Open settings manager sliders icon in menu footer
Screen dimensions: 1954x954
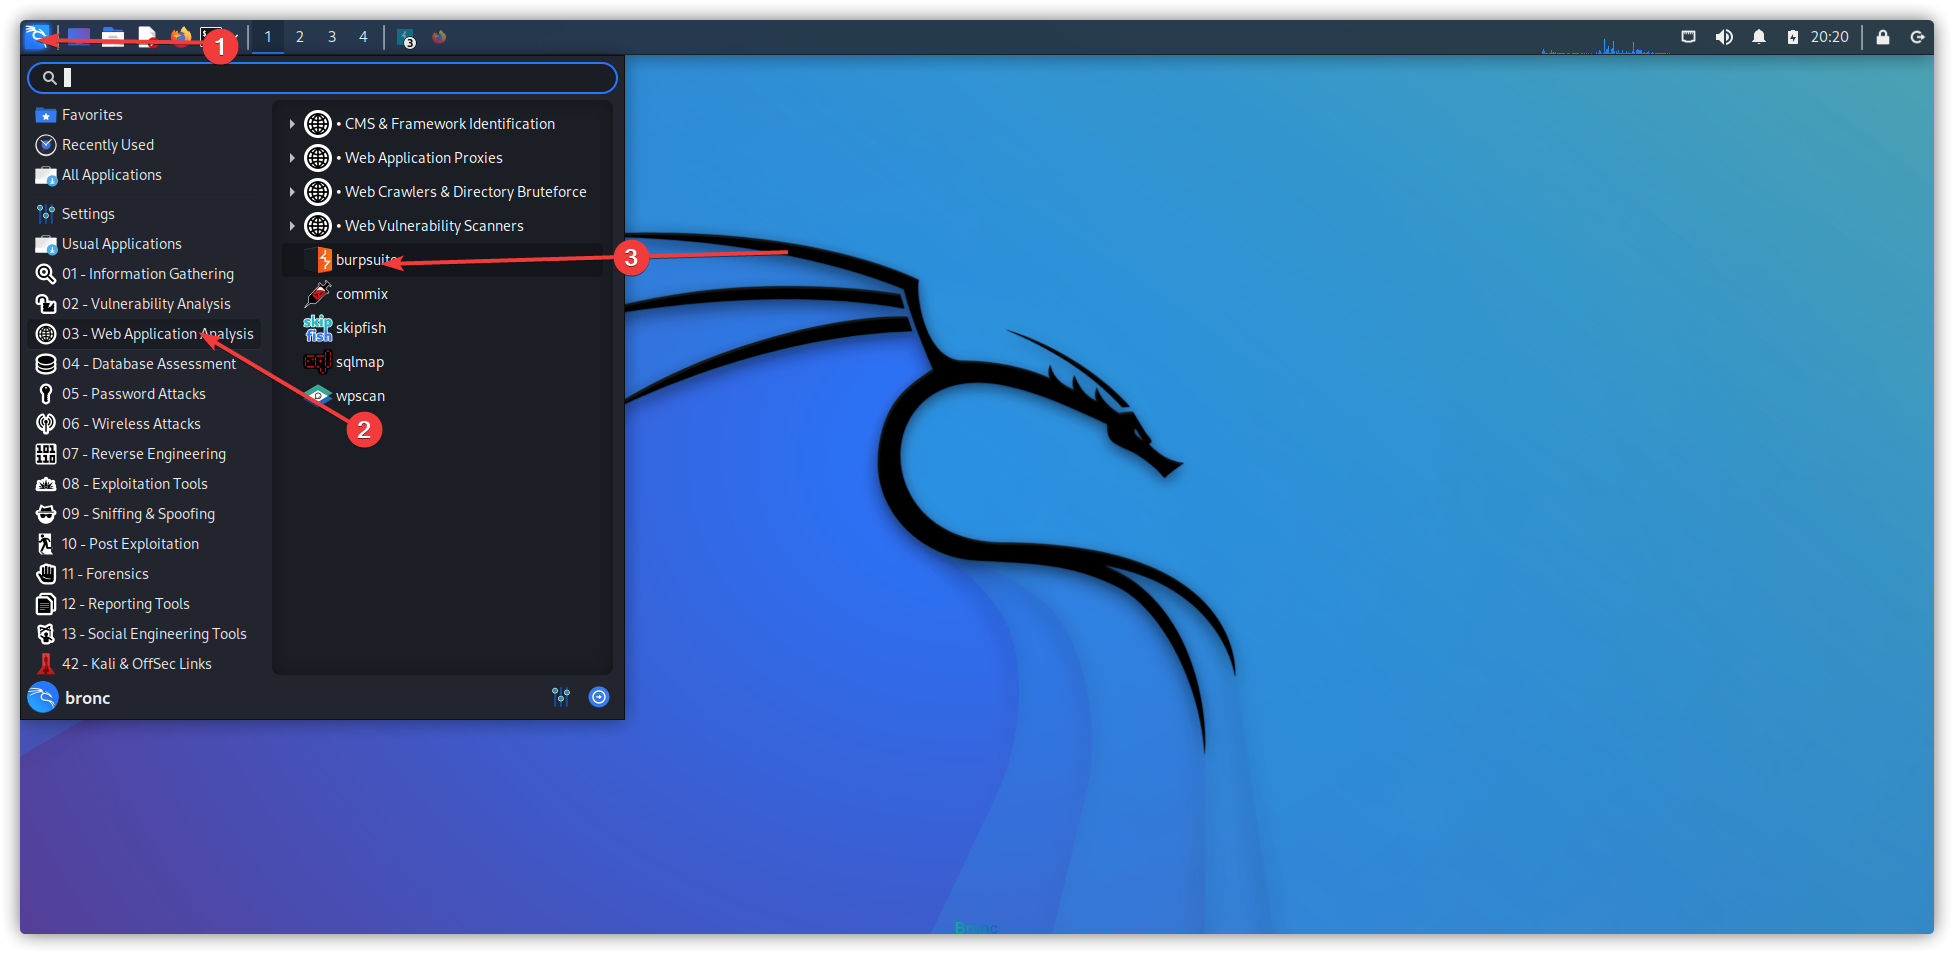[x=561, y=697]
